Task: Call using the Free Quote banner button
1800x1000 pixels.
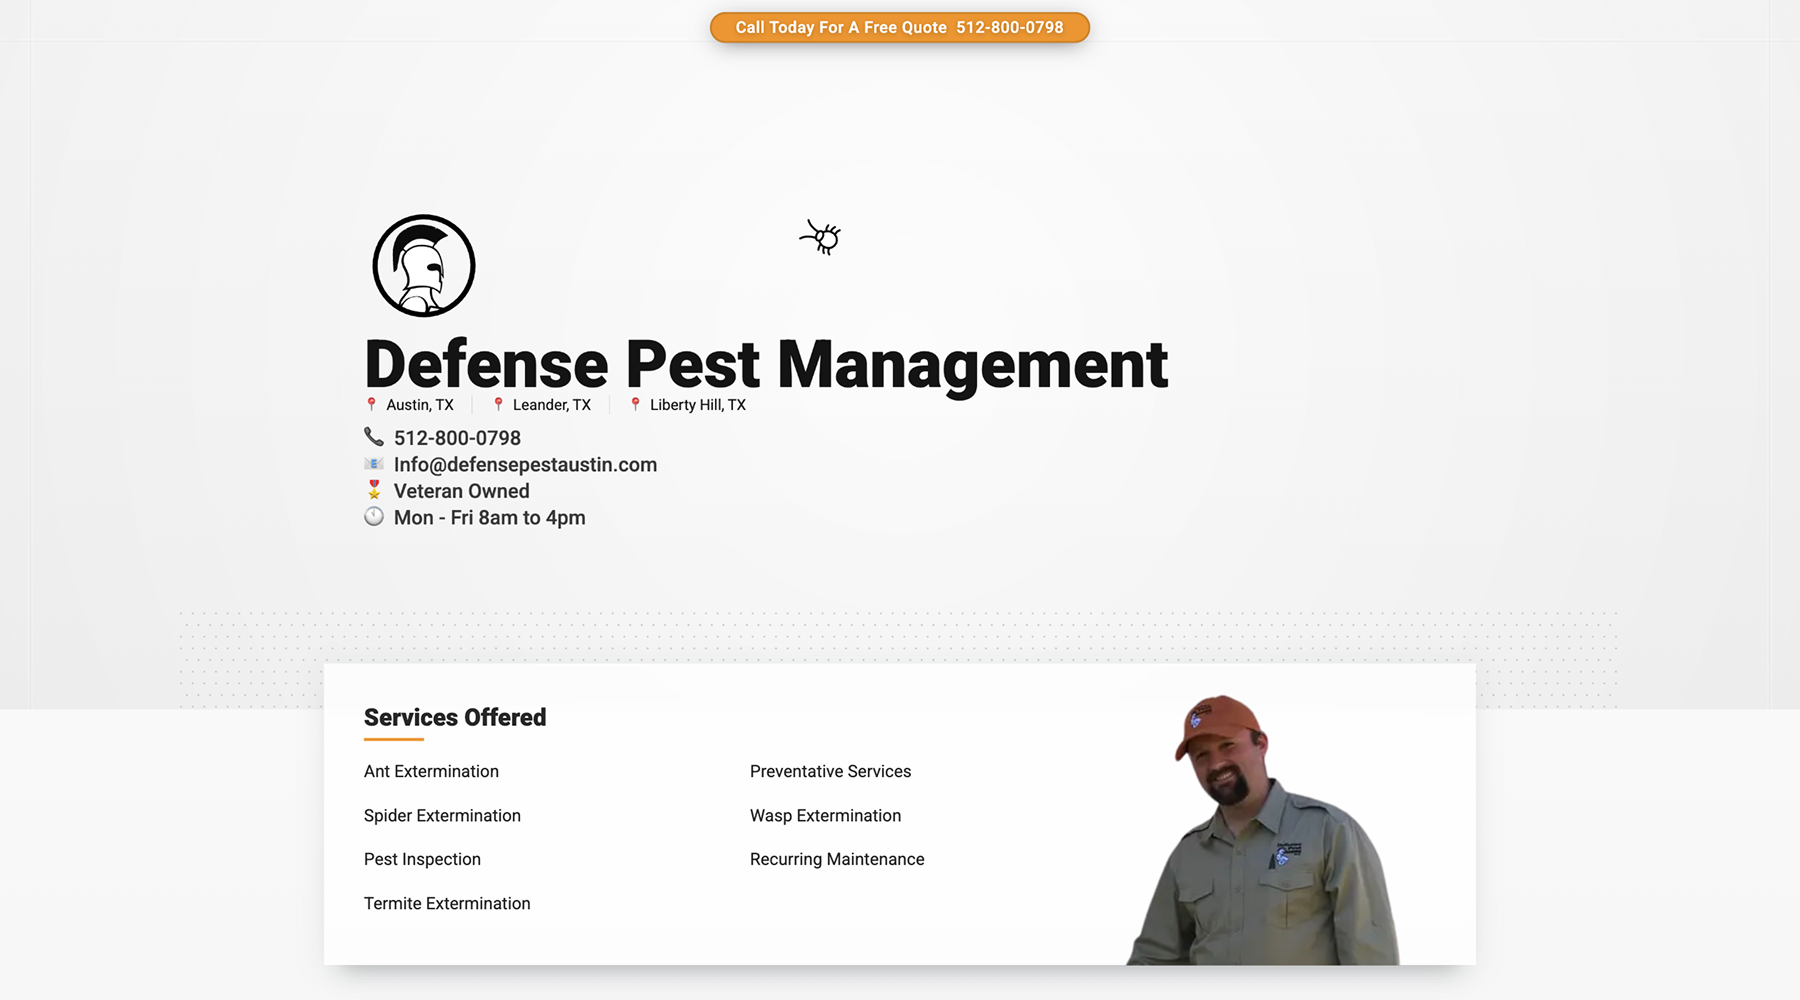Action: click(x=899, y=27)
